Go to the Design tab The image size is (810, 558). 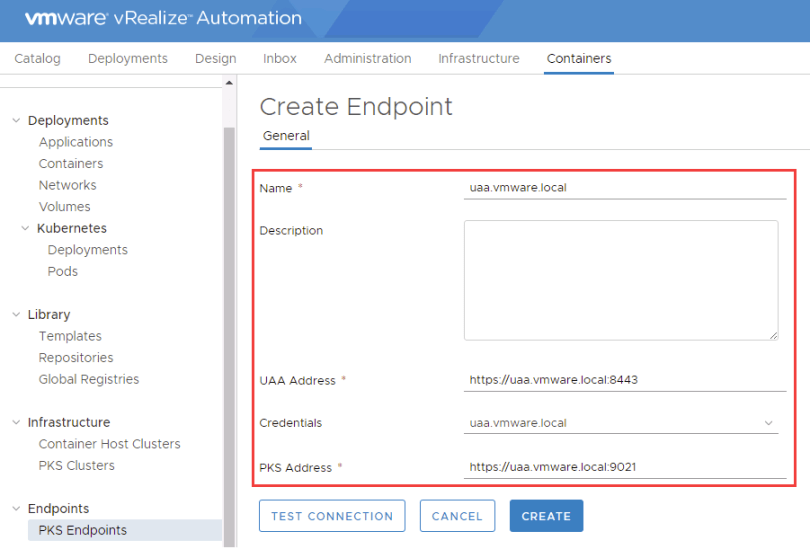pyautogui.click(x=215, y=59)
